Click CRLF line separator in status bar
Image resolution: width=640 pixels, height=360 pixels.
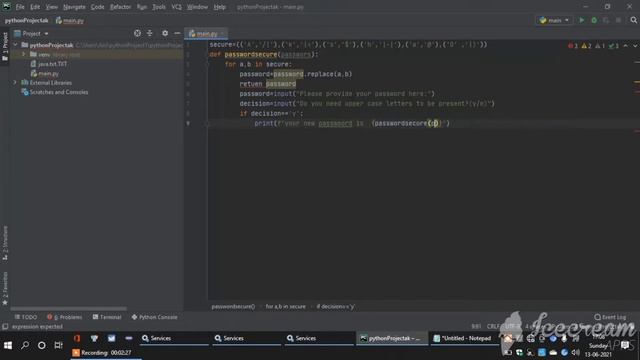tap(494, 327)
